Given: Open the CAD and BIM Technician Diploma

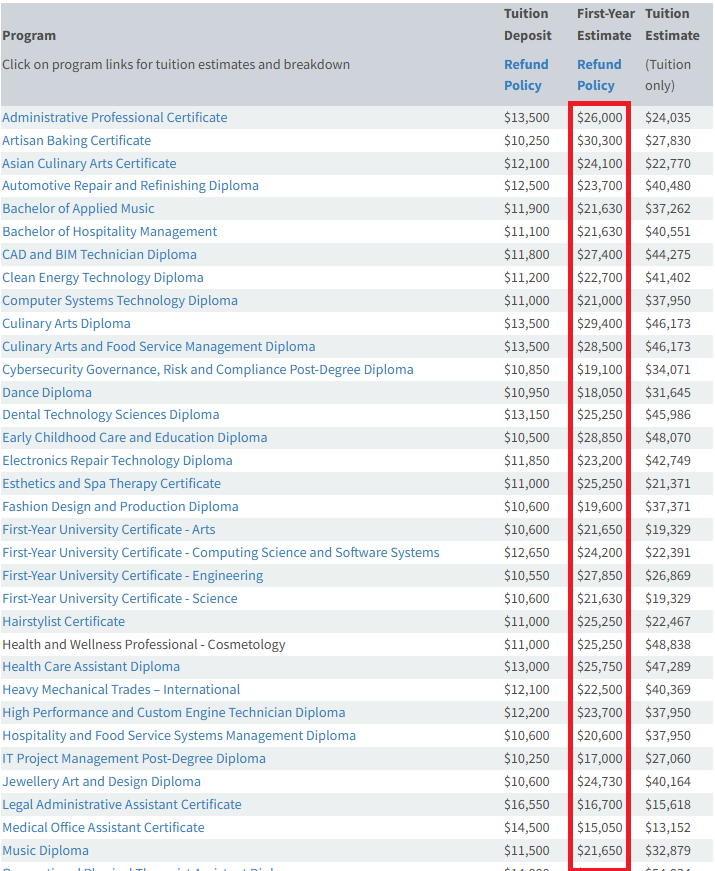Looking at the screenshot, I should point(99,255).
